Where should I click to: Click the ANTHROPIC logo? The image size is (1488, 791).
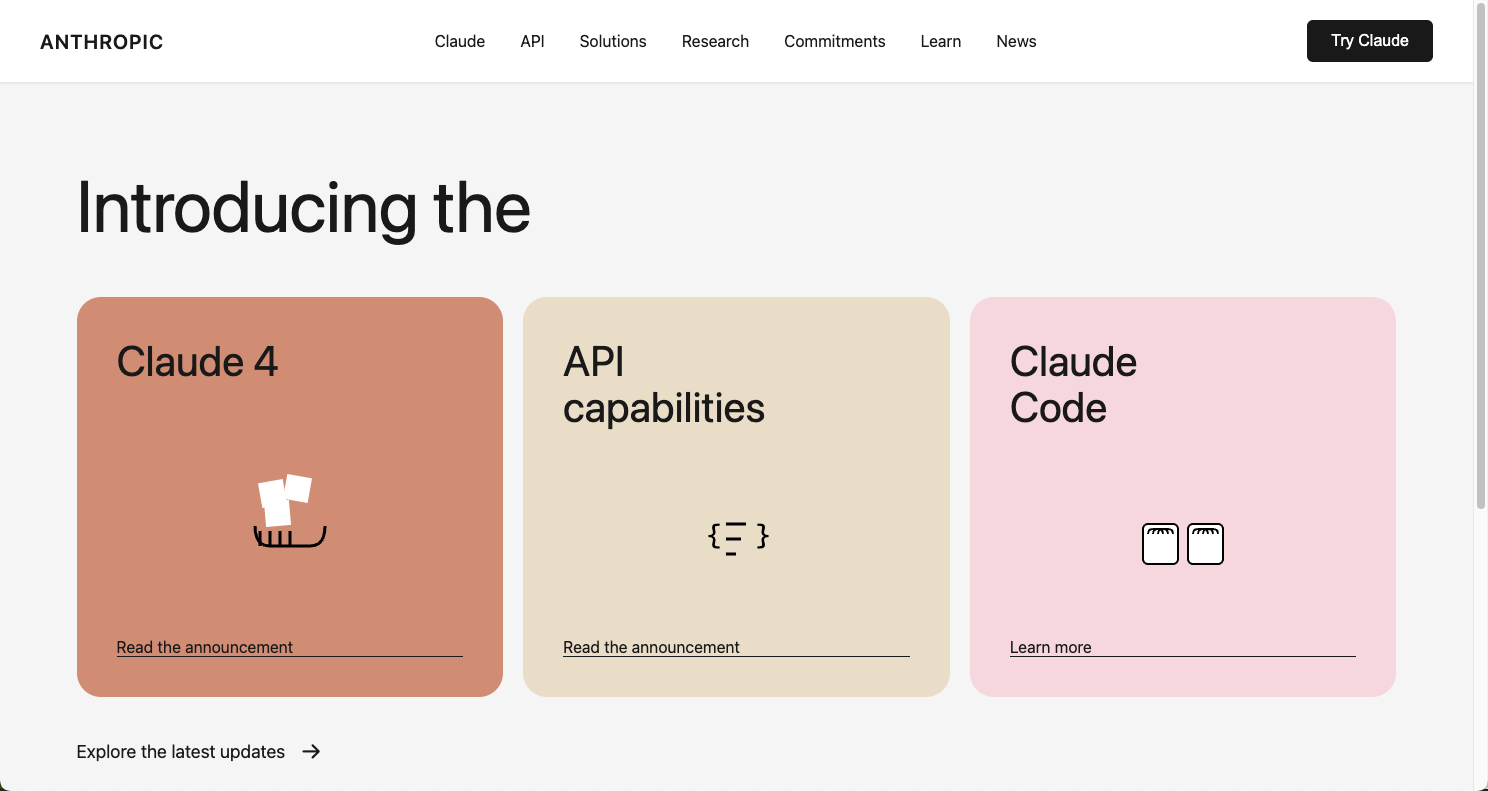coord(101,42)
